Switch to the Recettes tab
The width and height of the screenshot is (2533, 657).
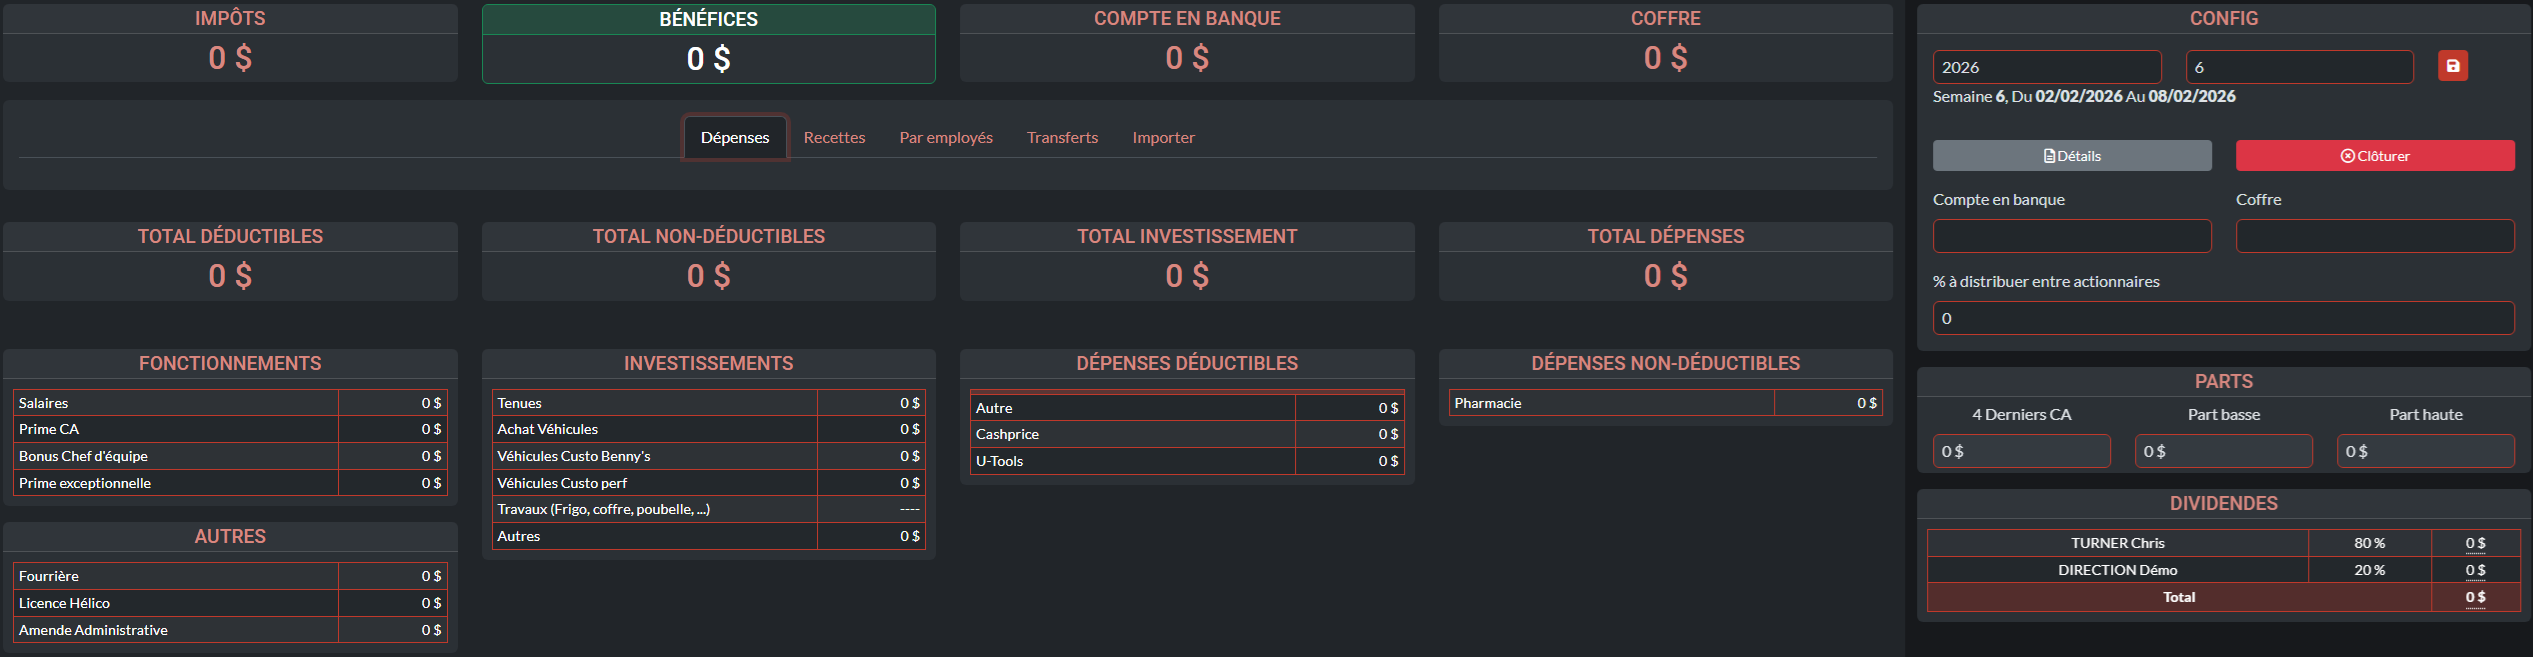click(x=834, y=138)
